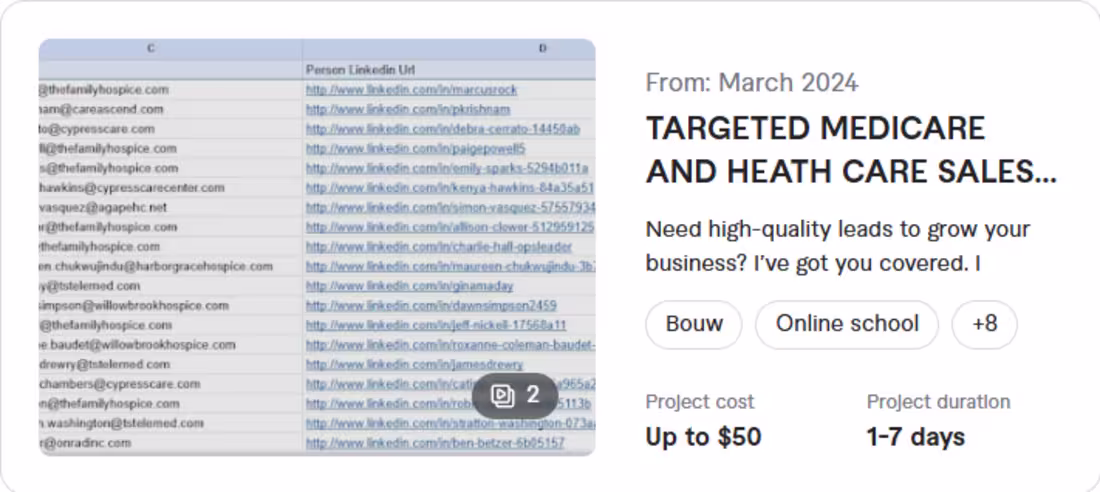
Task: Open the dawnsimpson2459 LinkedIn link
Action: (431, 306)
